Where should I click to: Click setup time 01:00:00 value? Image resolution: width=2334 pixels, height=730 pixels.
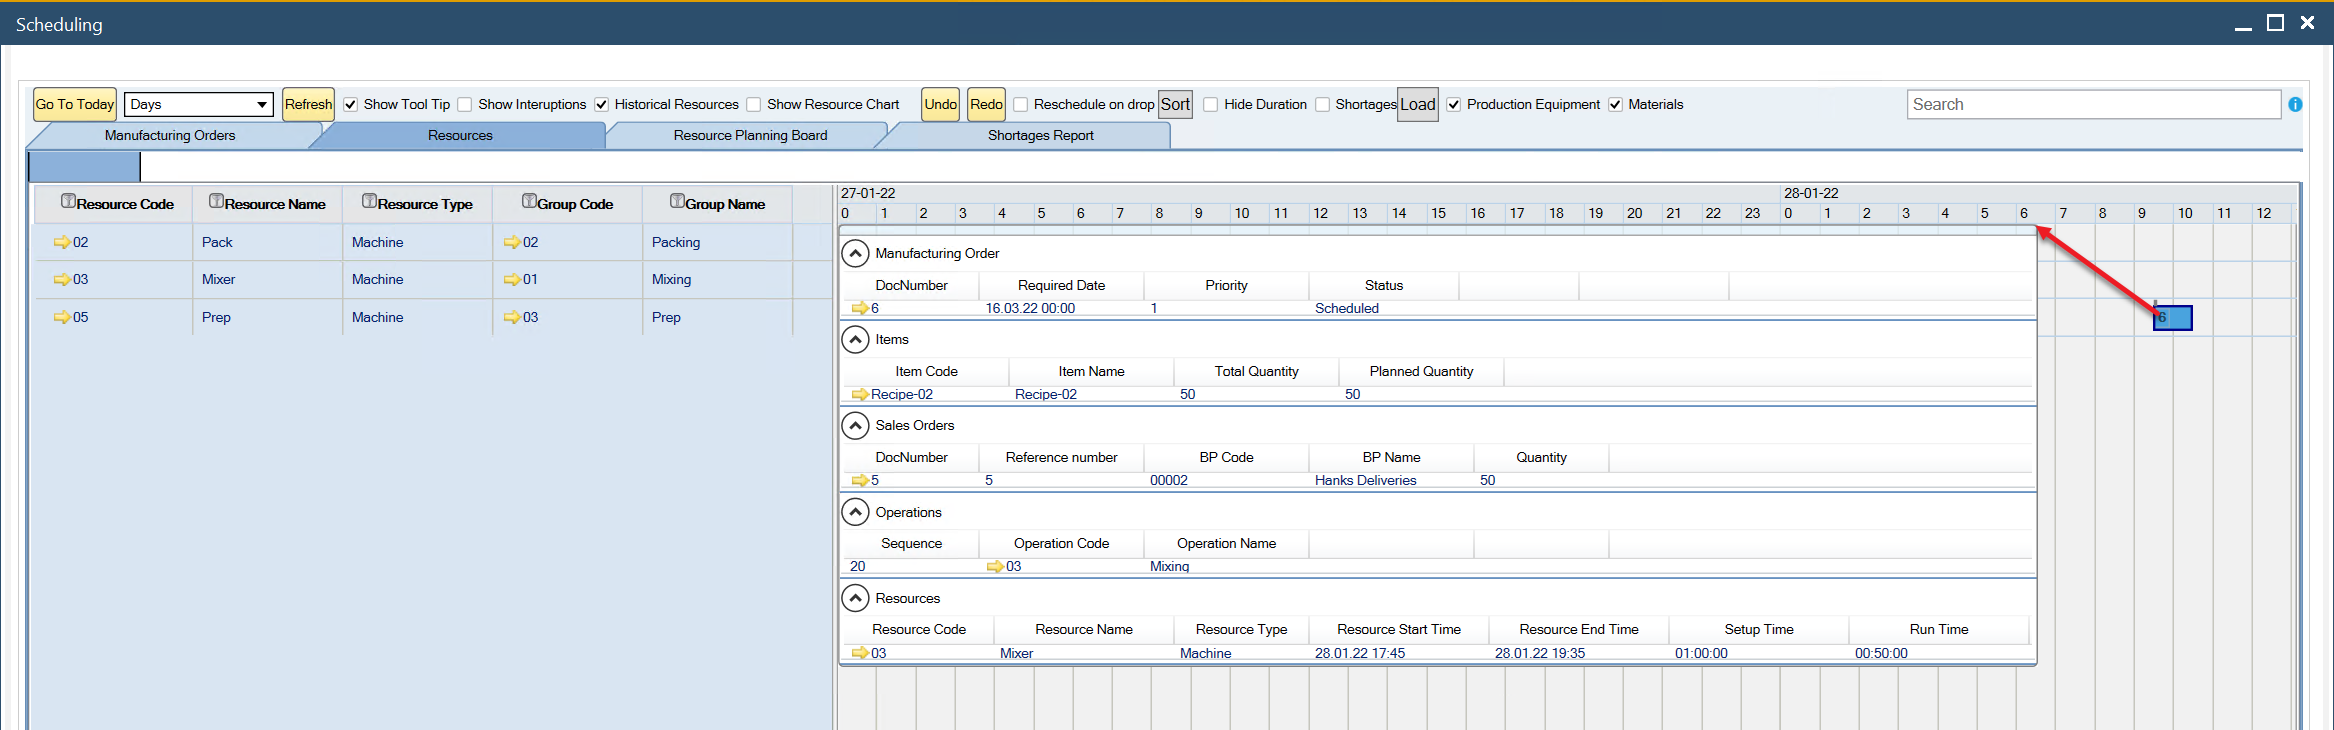(1701, 653)
